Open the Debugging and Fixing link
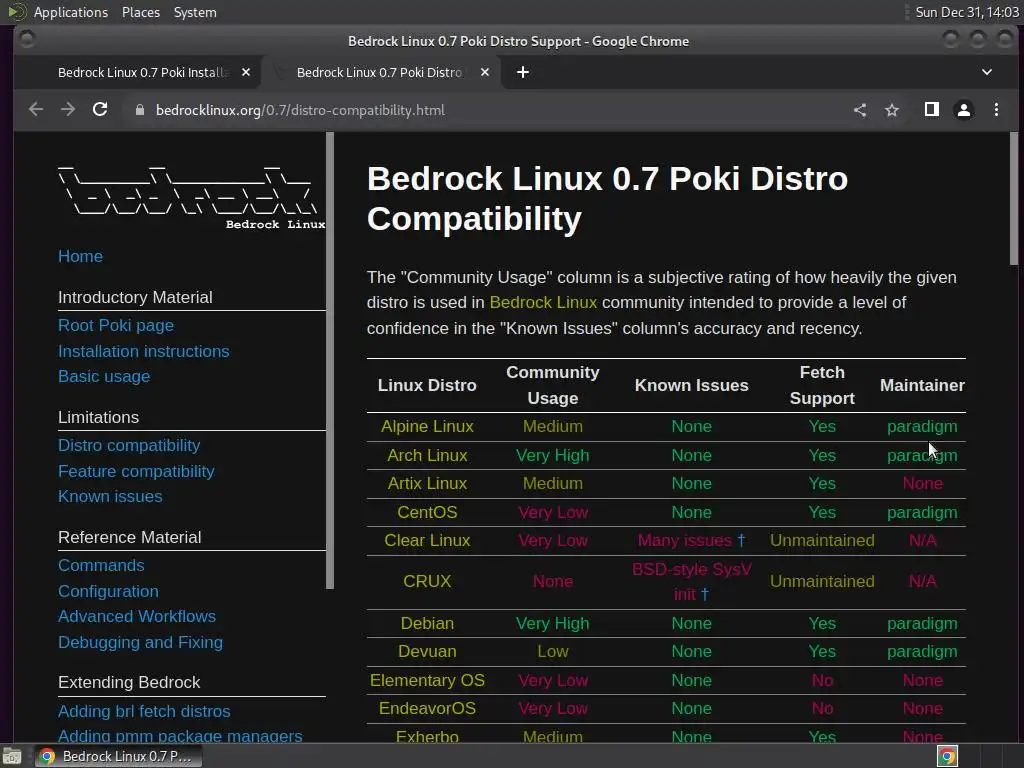Image resolution: width=1024 pixels, height=768 pixels. coord(140,643)
